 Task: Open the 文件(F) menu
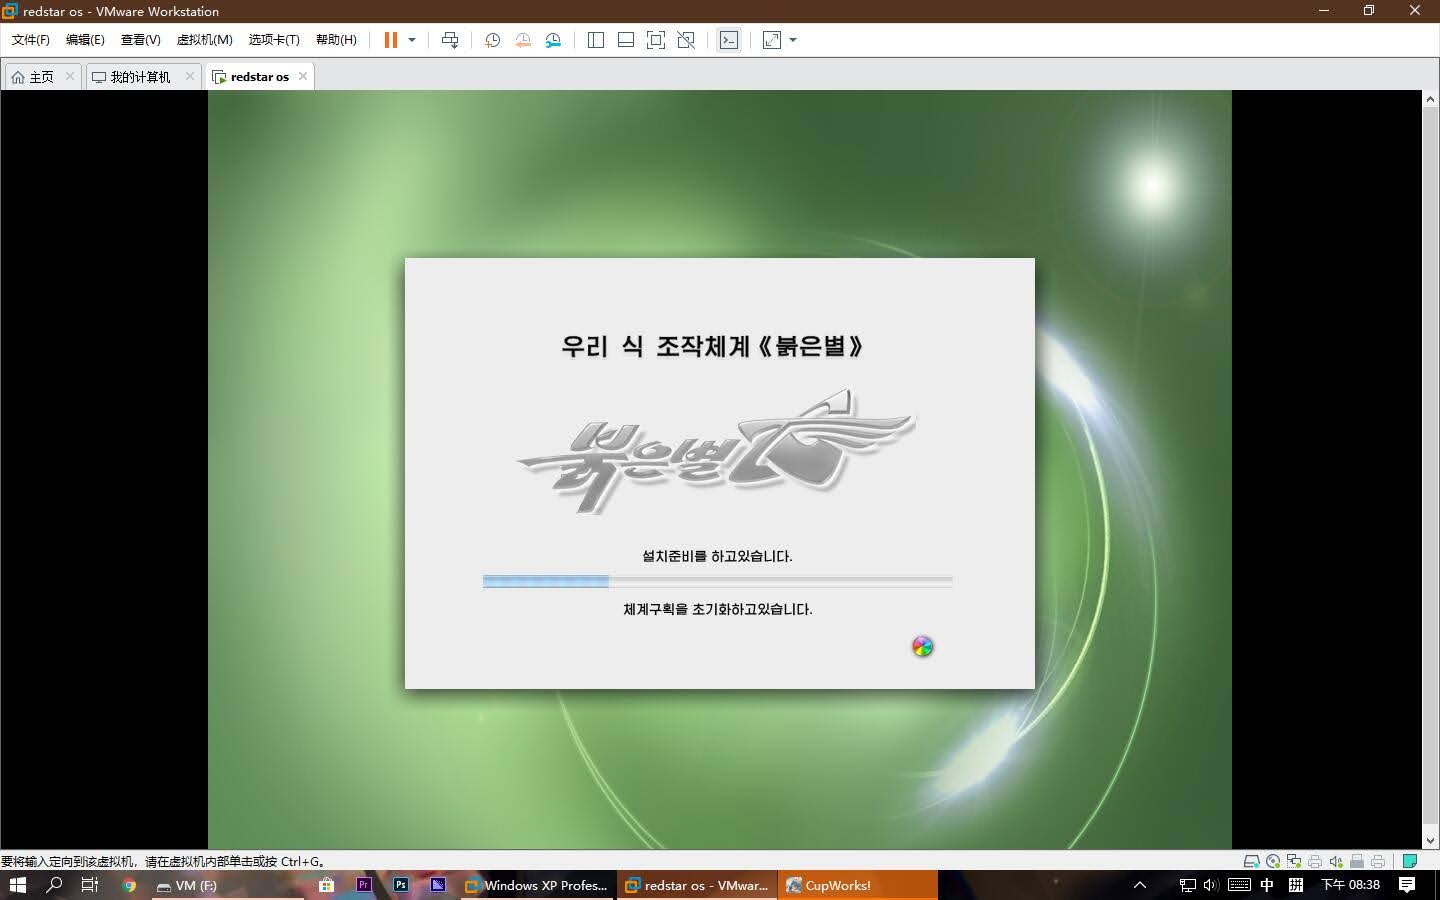coord(31,40)
